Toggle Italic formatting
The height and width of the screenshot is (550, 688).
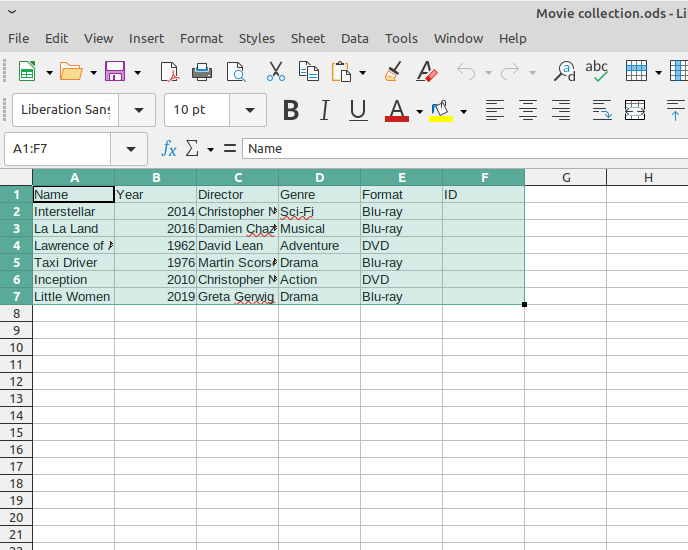(324, 110)
